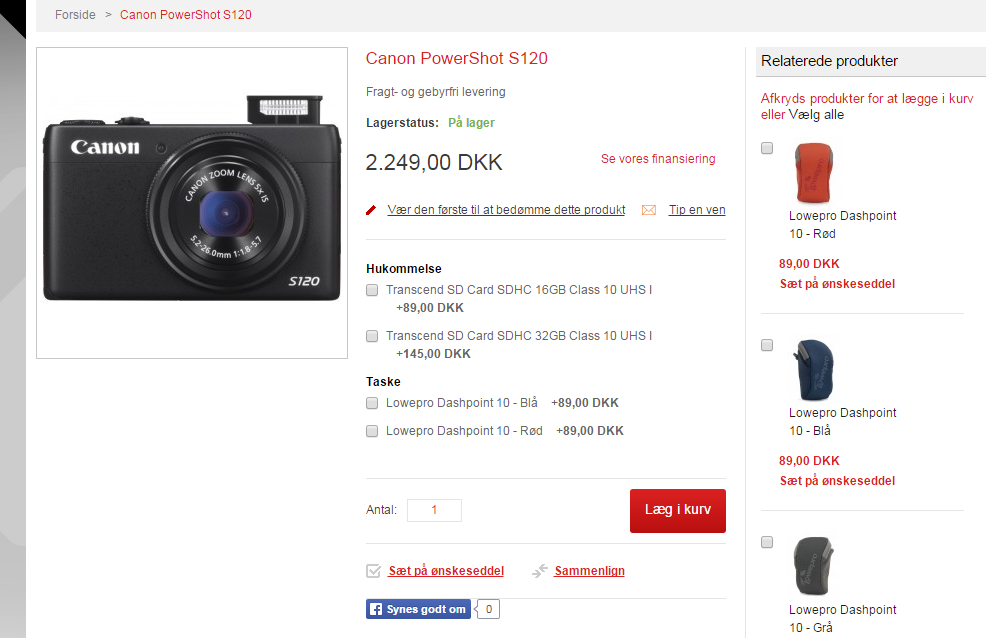Open Lowepro Dashpoint 10 - Grå product title
This screenshot has width=993, height=638.
tap(842, 618)
